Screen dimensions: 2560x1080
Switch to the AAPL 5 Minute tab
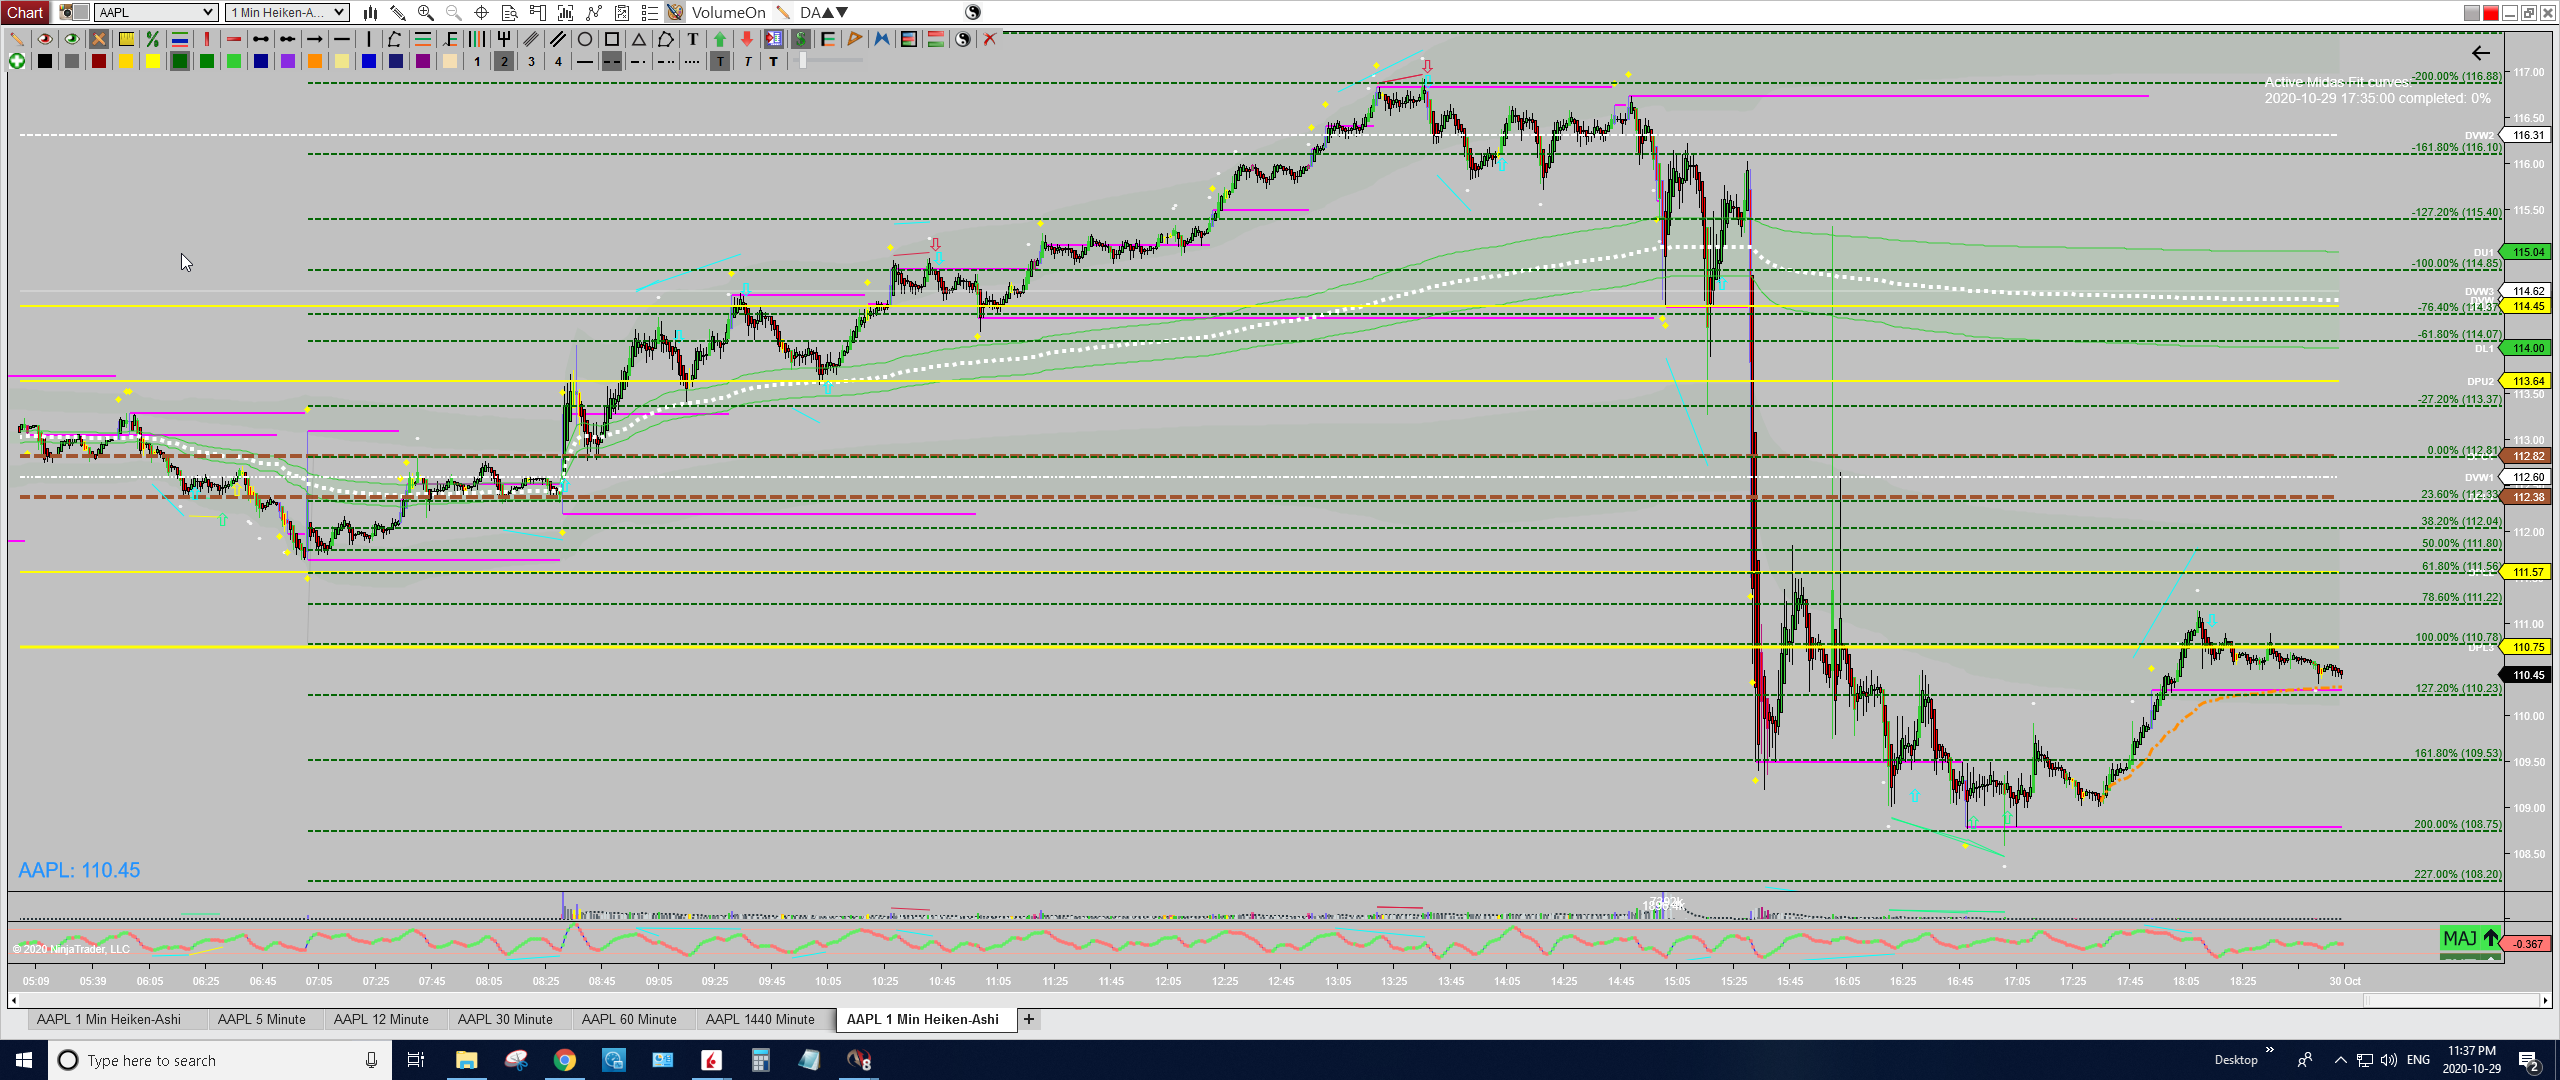click(262, 1019)
